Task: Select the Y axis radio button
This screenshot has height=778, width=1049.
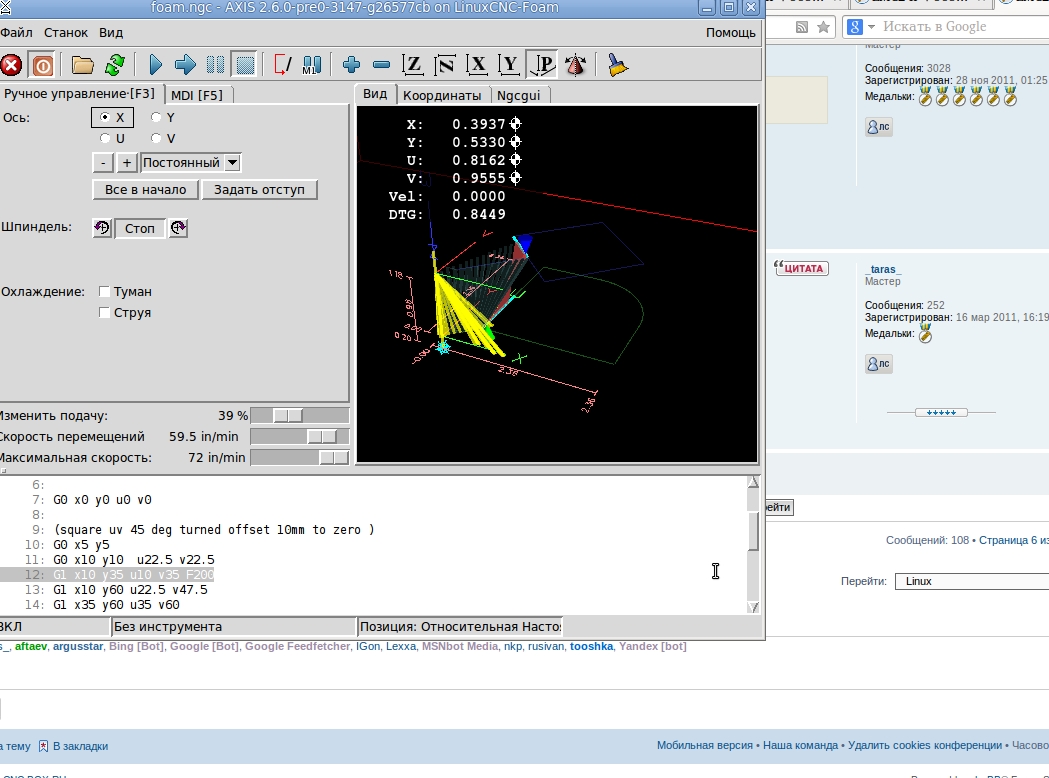Action: point(156,117)
